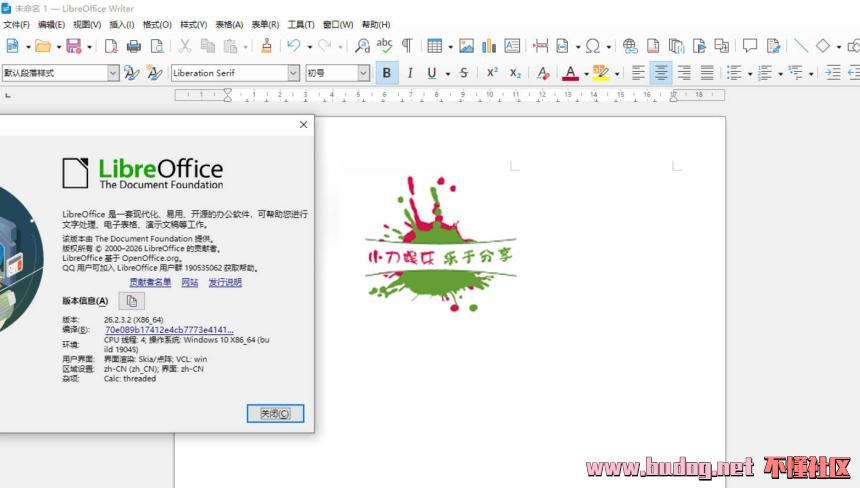The width and height of the screenshot is (860, 488).
Task: Toggle ordered numbered list icon
Action: point(765,73)
